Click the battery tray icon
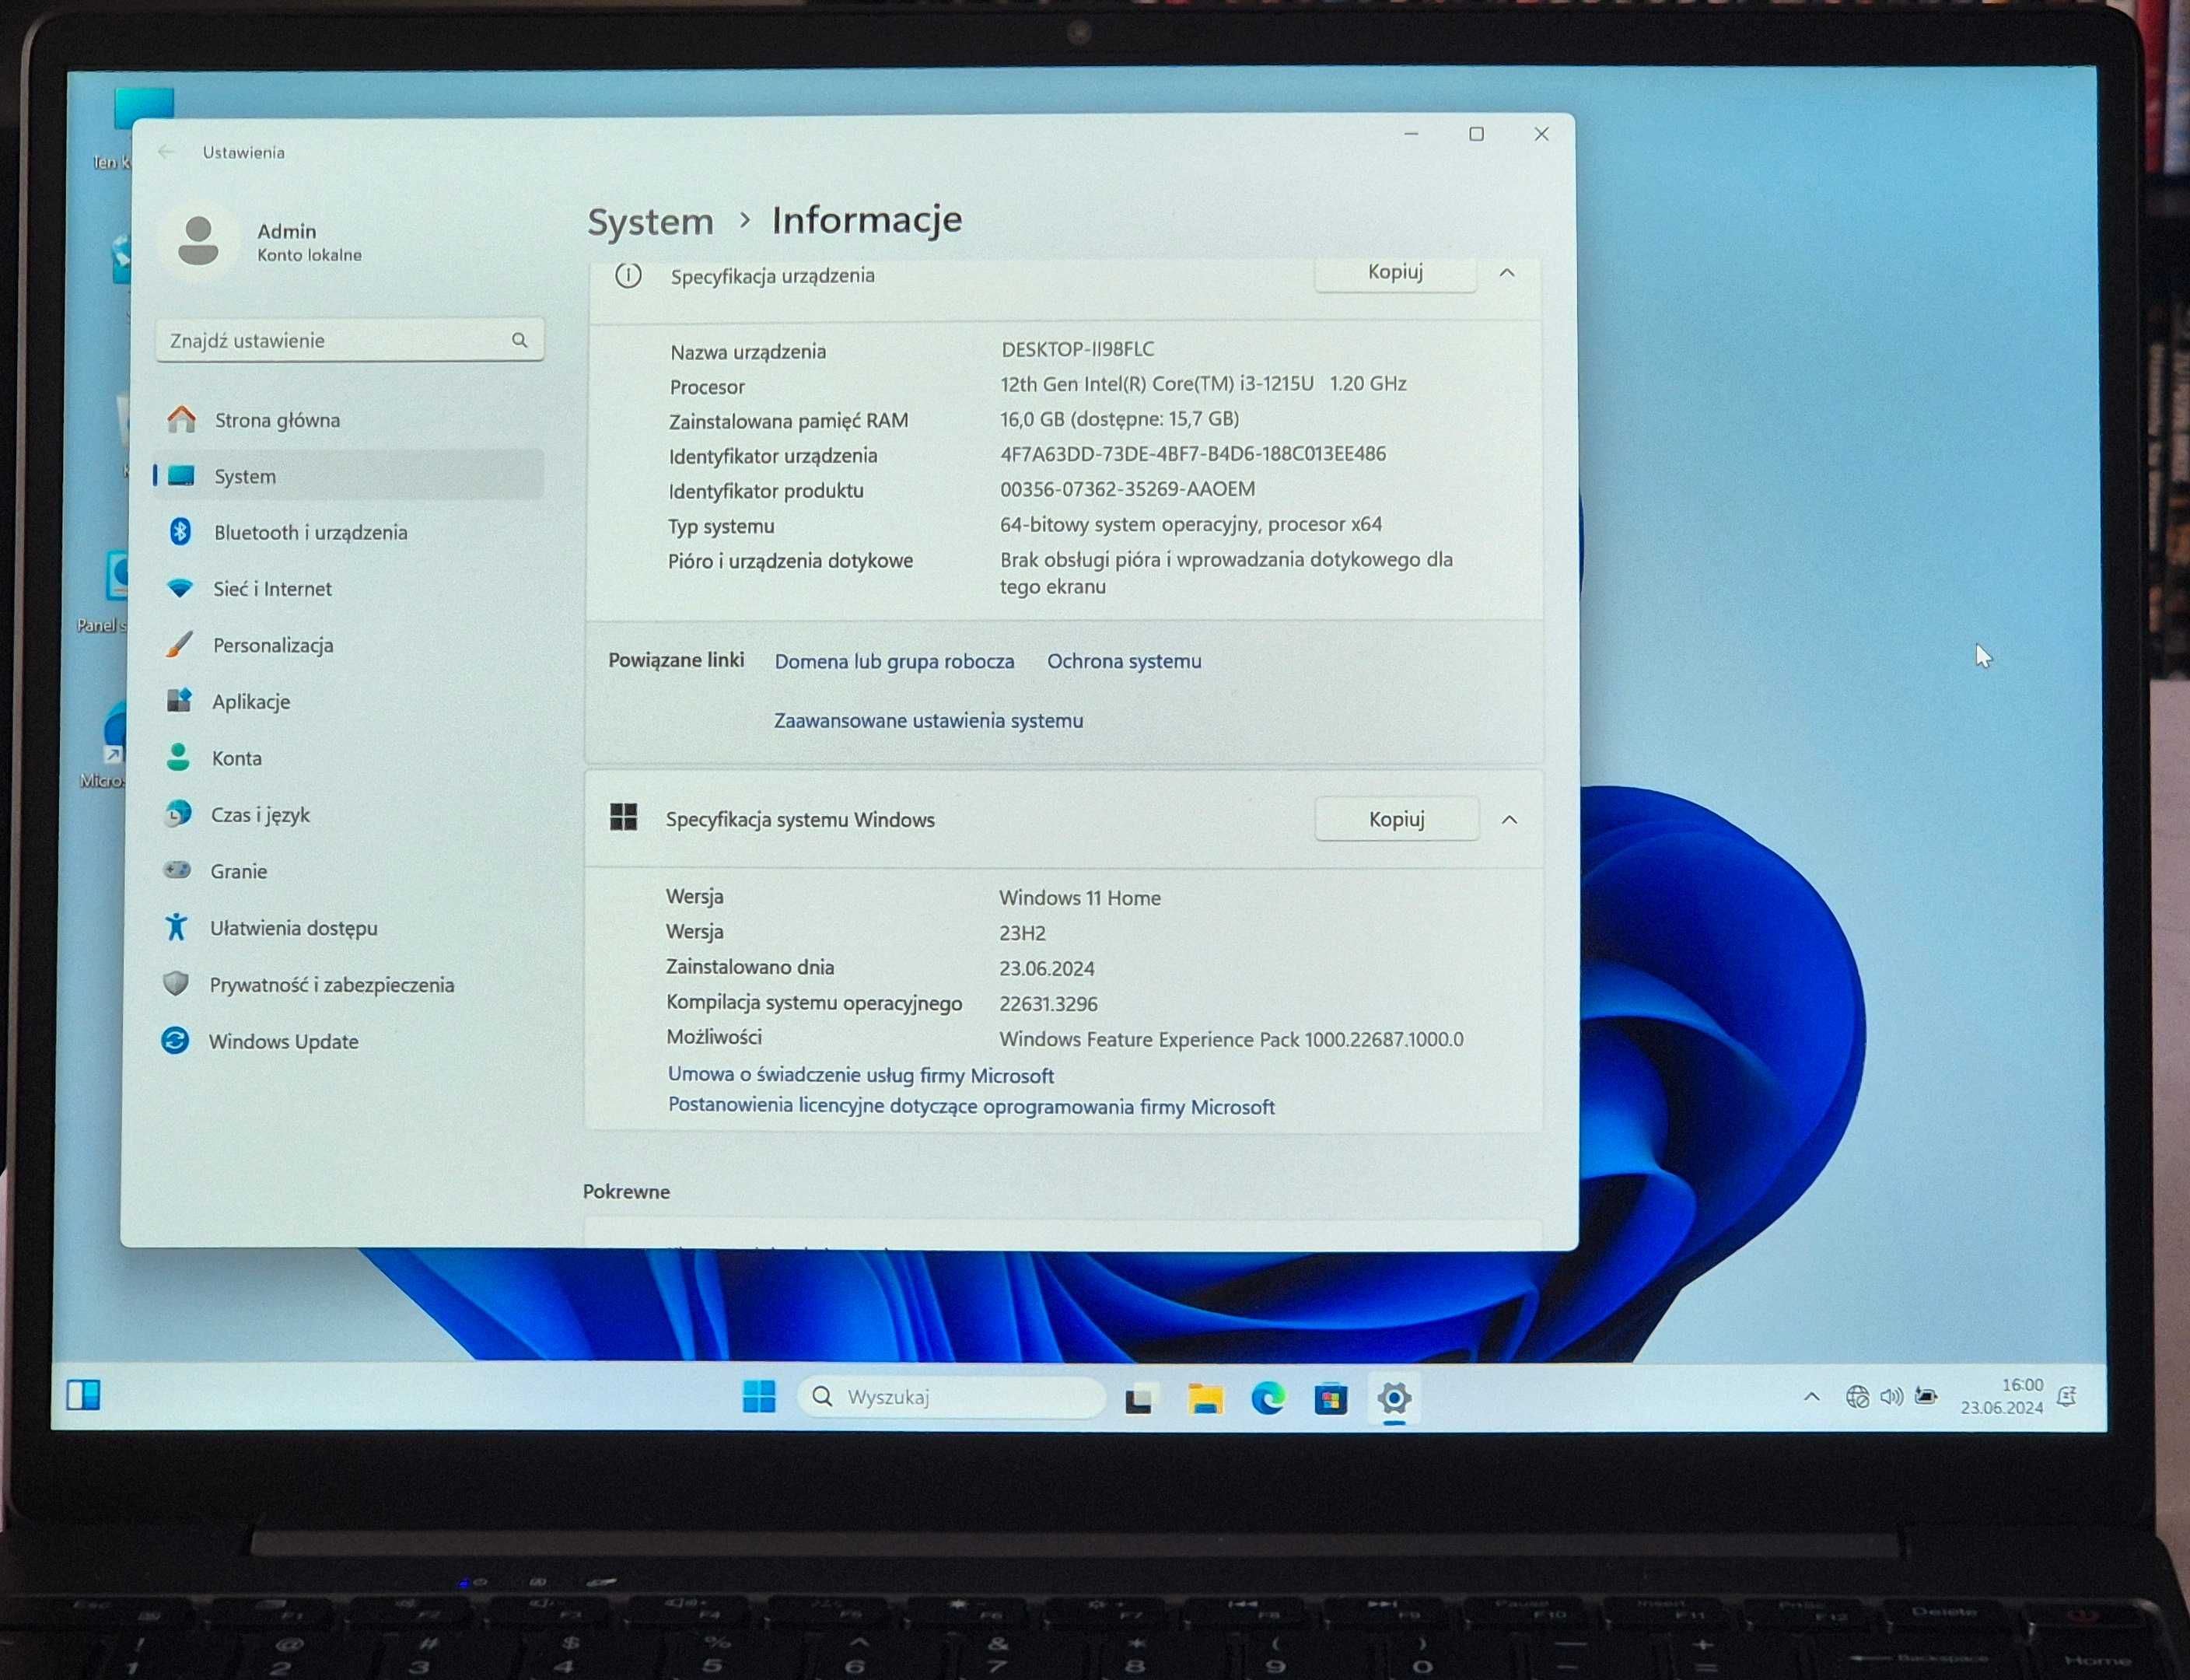The height and width of the screenshot is (1680, 2190). 1926,1396
